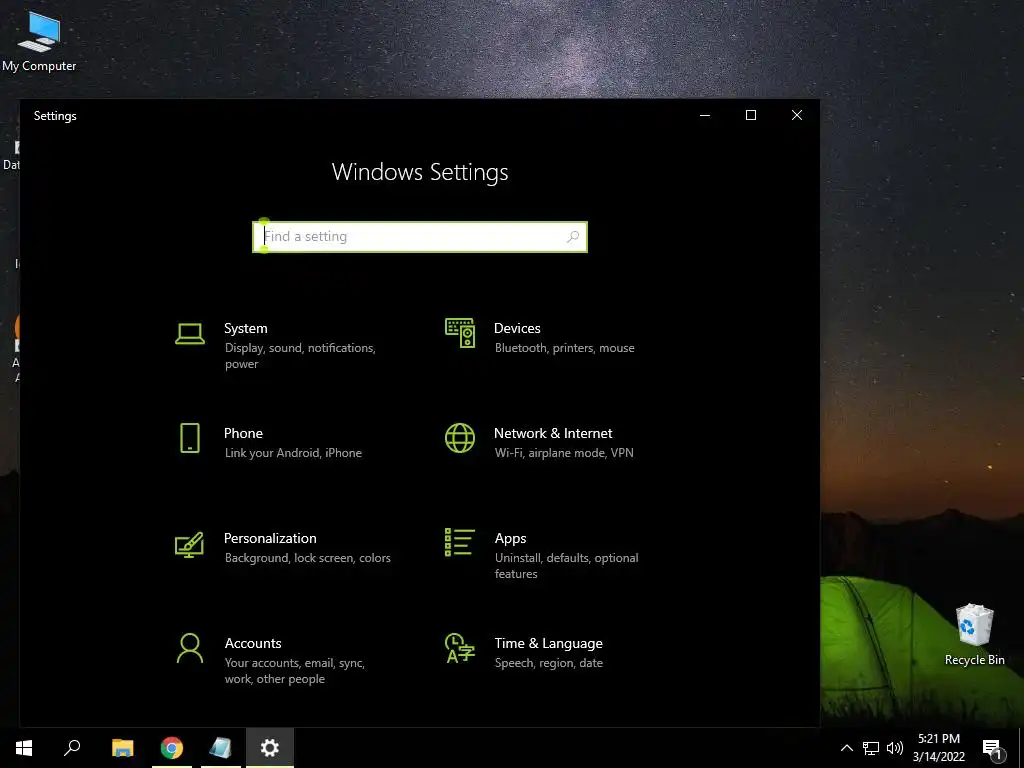Click 'Link your Android, iPhone' description

click(293, 453)
